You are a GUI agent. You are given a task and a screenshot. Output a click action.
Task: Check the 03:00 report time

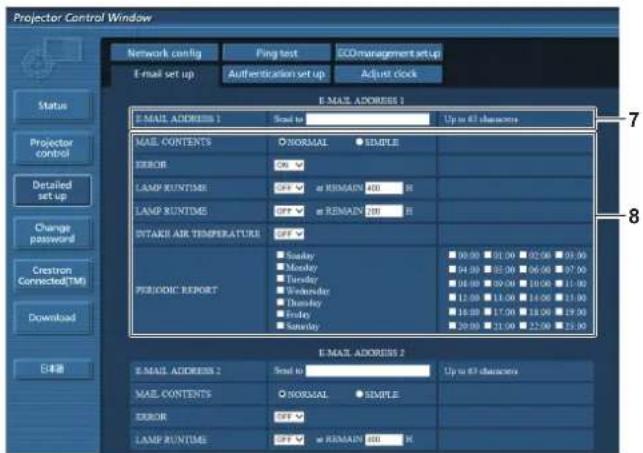[x=559, y=255]
